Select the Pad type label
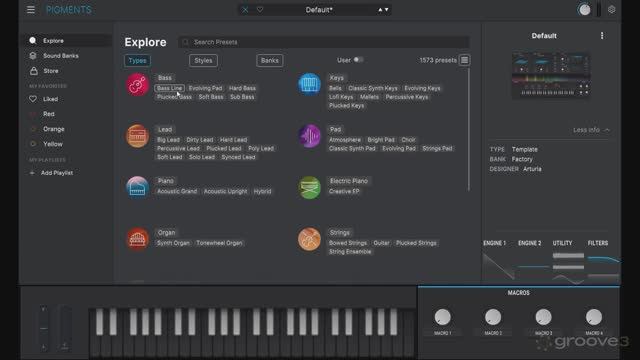This screenshot has width=640, height=360. click(336, 129)
